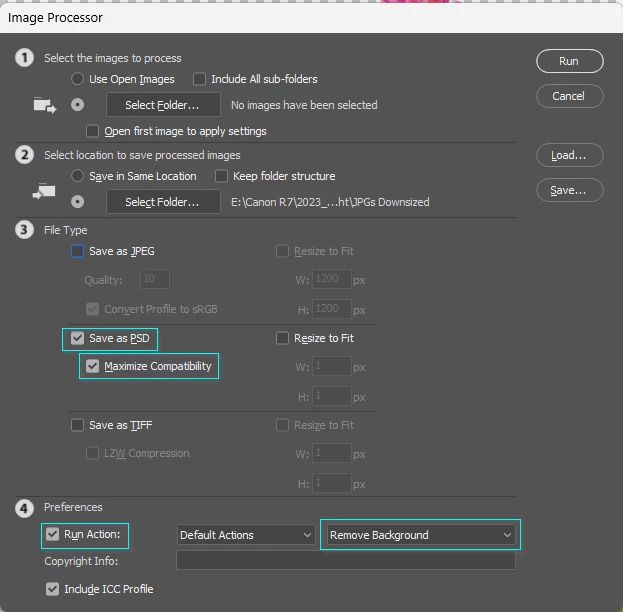Click 'No images have been selected' text

click(x=304, y=105)
